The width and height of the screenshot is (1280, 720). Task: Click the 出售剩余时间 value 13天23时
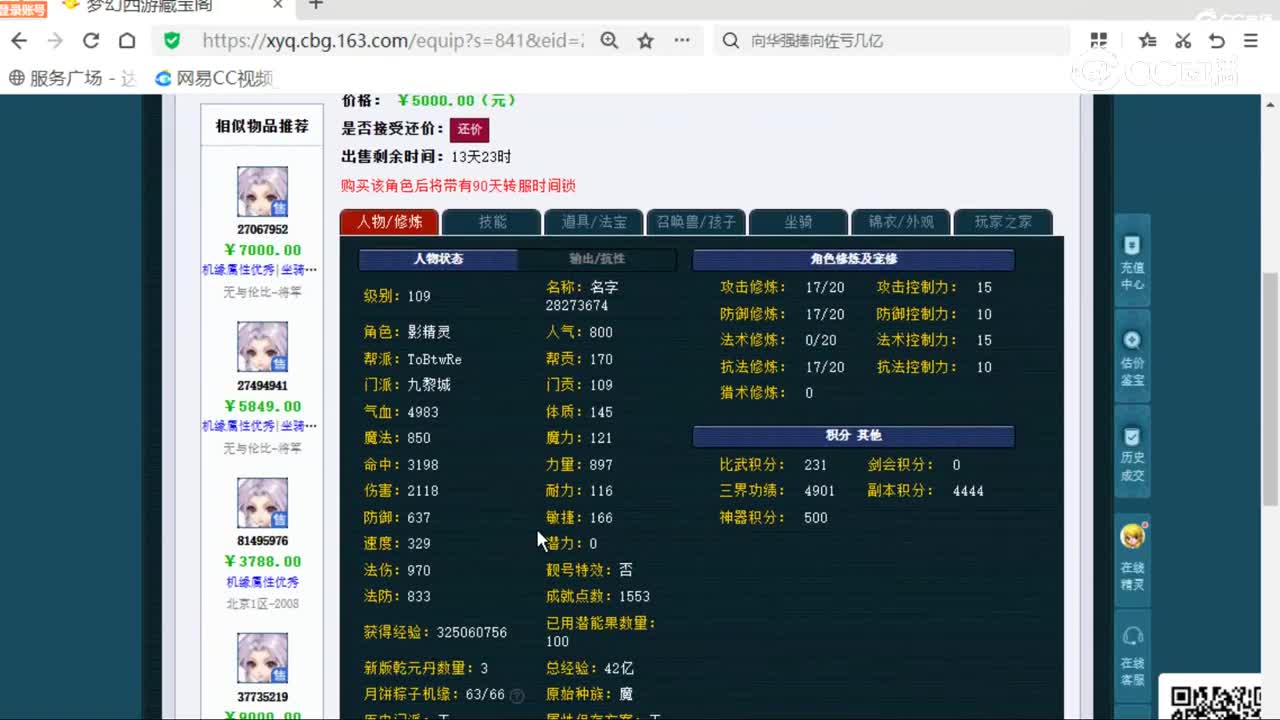[x=481, y=157]
